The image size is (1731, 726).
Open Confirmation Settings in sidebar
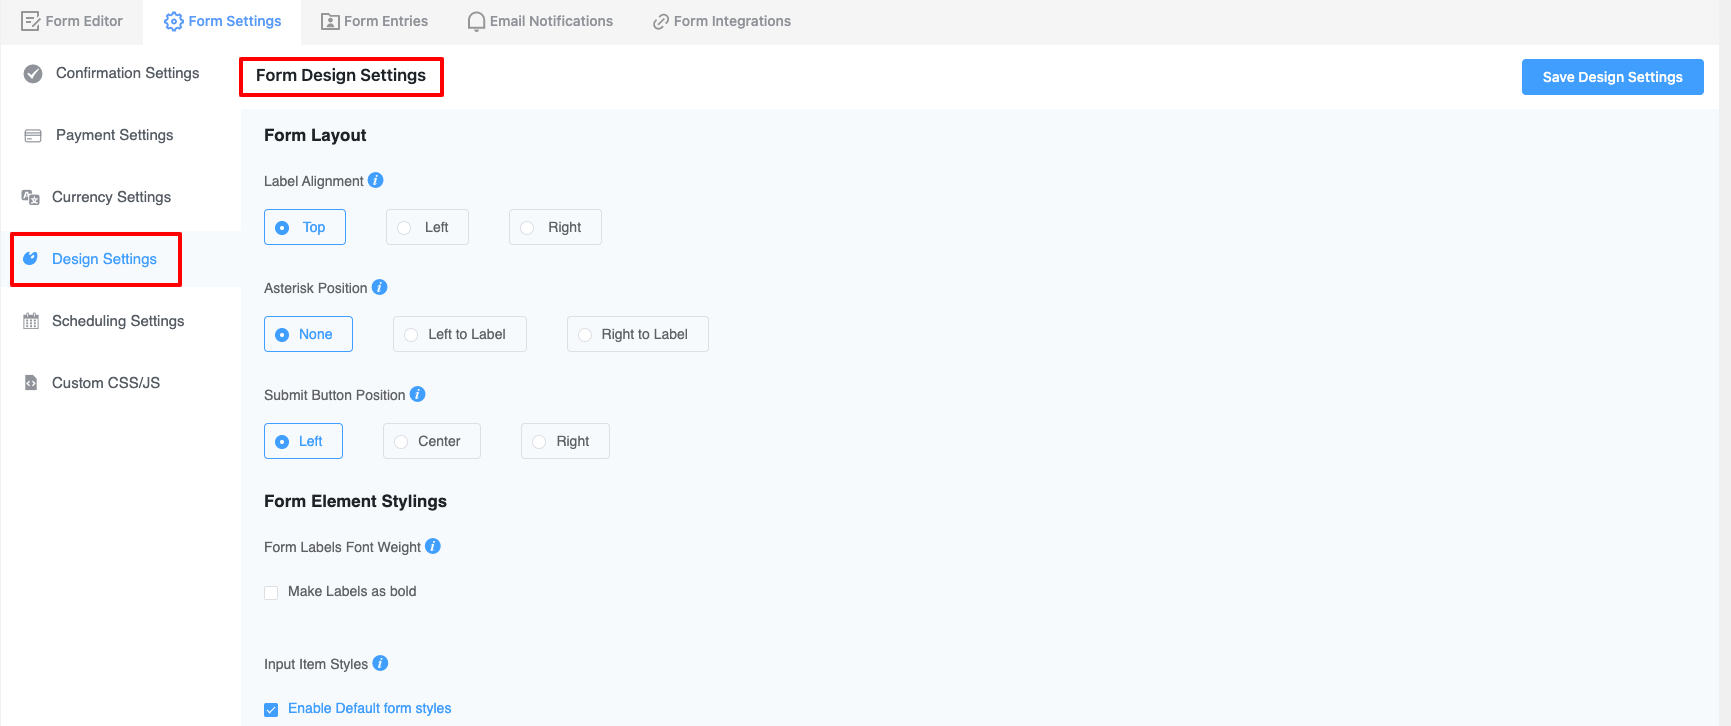pos(121,73)
